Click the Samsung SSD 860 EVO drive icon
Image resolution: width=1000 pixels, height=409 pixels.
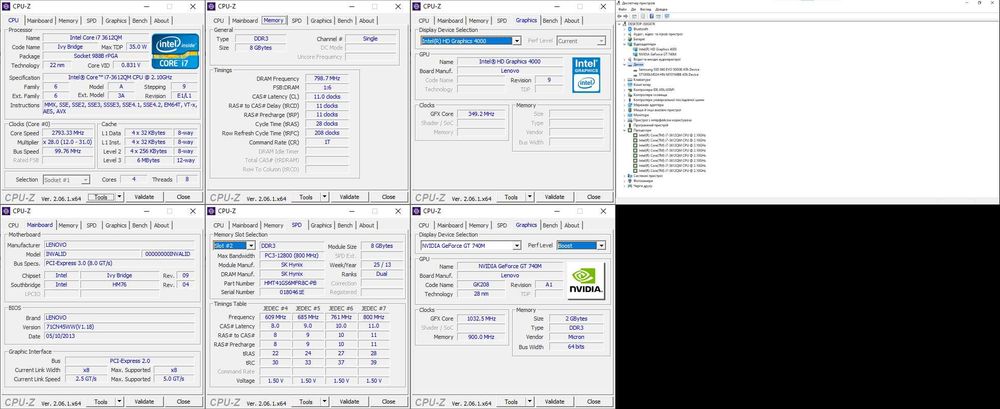click(635, 70)
